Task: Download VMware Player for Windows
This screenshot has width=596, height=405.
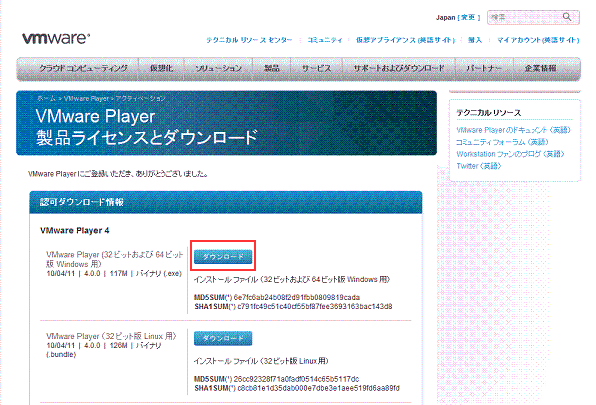Action: click(x=223, y=257)
